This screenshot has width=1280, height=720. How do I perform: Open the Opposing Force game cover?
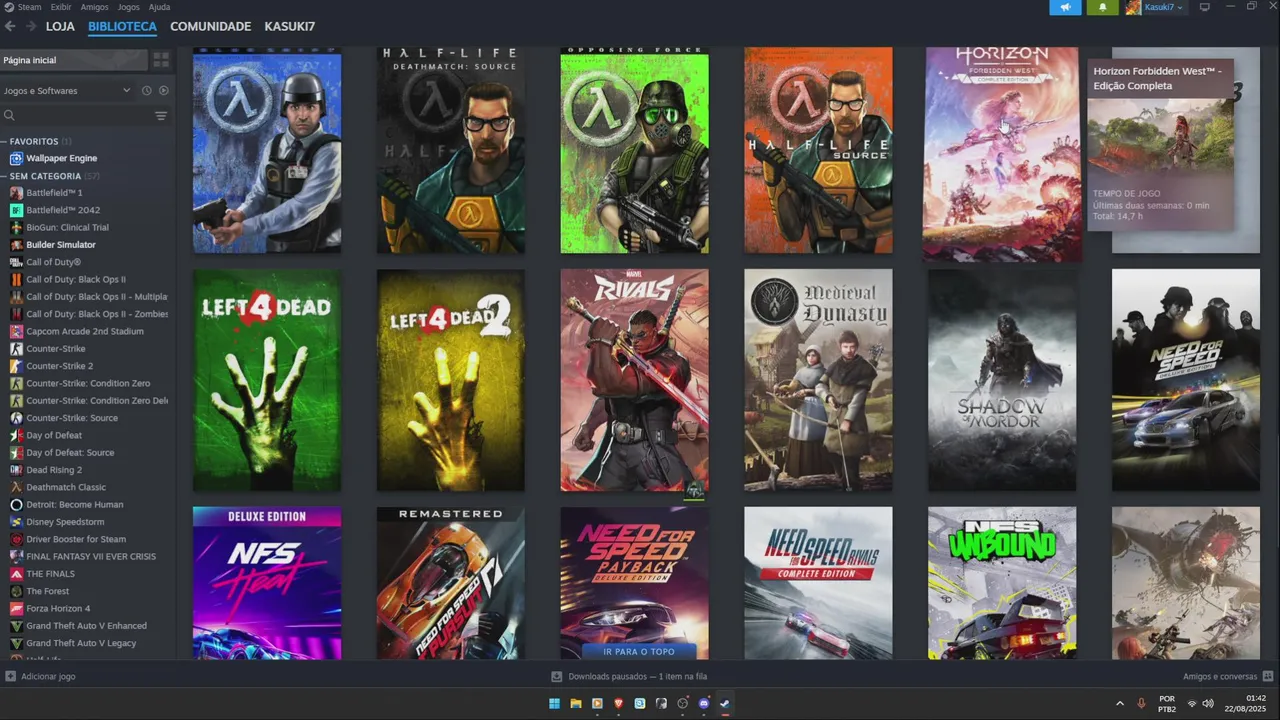coord(634,150)
